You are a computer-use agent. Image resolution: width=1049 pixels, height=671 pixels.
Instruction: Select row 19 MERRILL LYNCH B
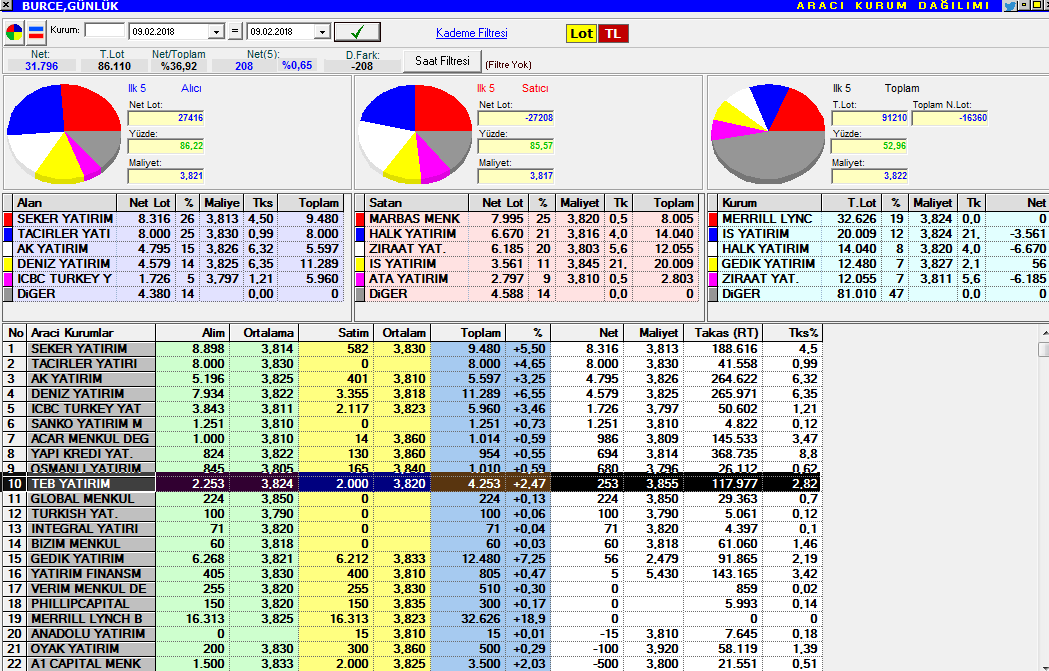412,619
